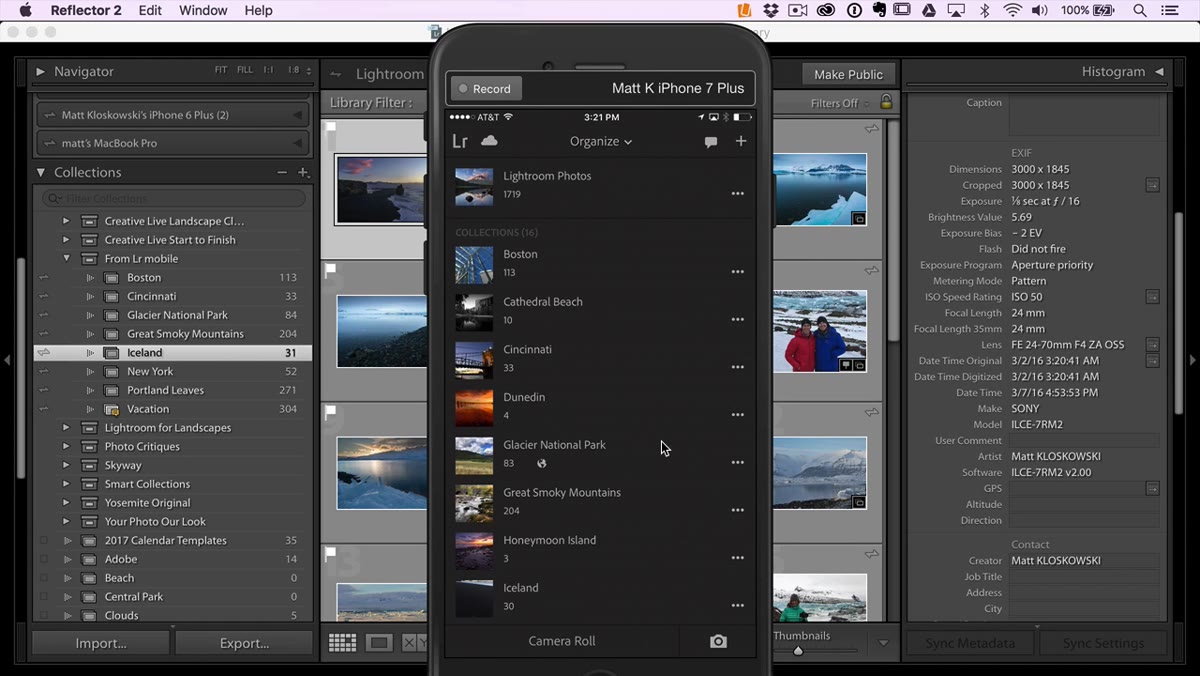
Task: Open the Dropbox menu bar icon
Action: (771, 10)
